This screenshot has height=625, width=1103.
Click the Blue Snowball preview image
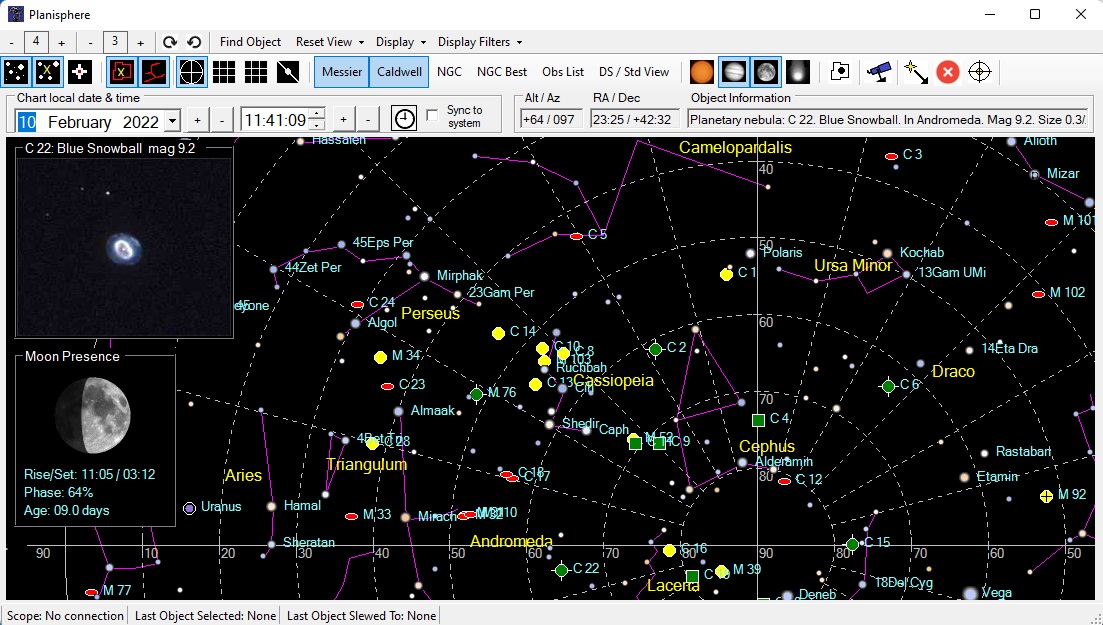pos(124,247)
